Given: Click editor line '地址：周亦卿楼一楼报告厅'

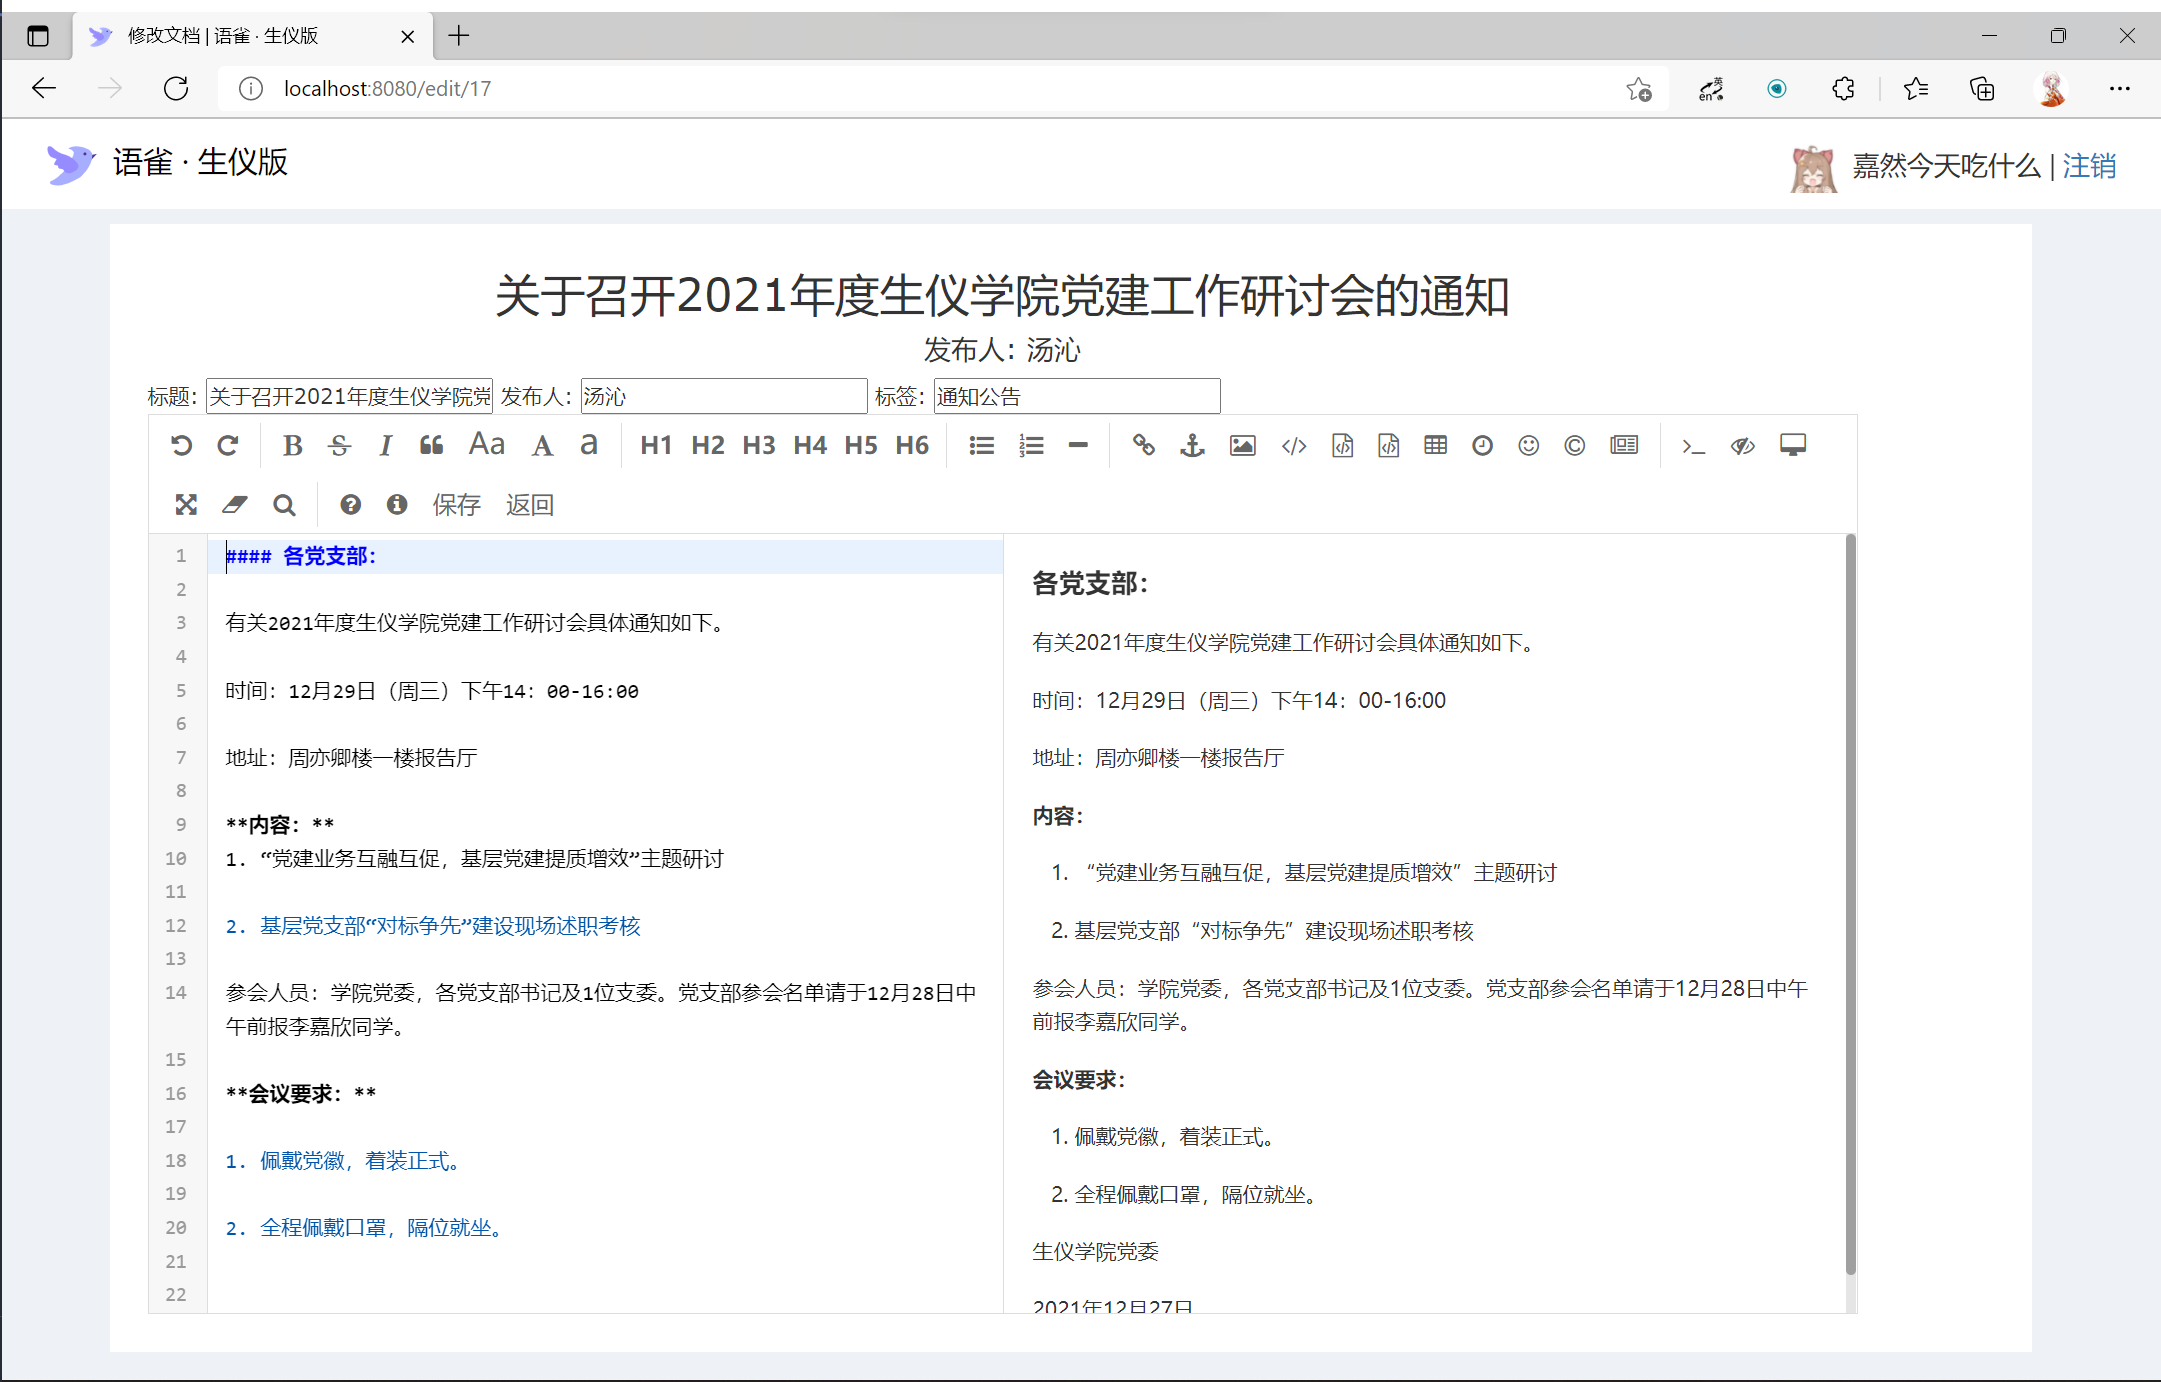Looking at the screenshot, I should 351,758.
